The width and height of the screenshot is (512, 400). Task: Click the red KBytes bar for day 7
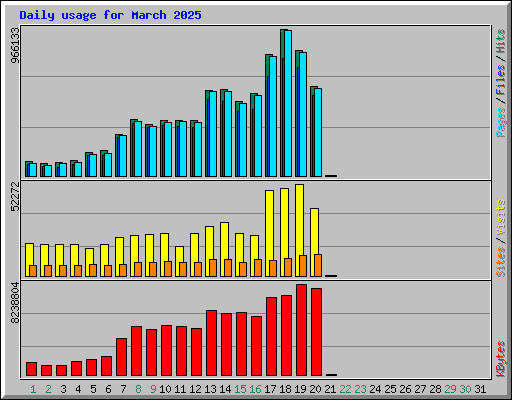coord(121,357)
